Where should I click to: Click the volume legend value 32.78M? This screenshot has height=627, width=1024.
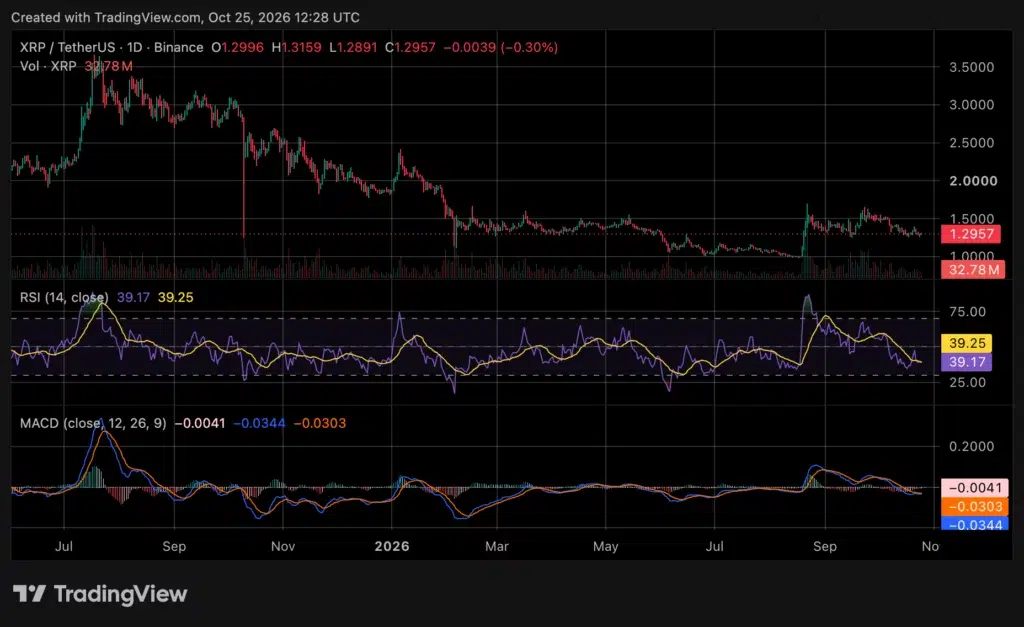coord(109,66)
